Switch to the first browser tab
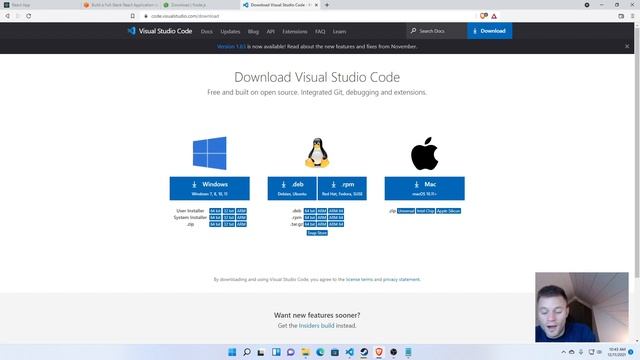The height and width of the screenshot is (360, 640). click(x=39, y=5)
